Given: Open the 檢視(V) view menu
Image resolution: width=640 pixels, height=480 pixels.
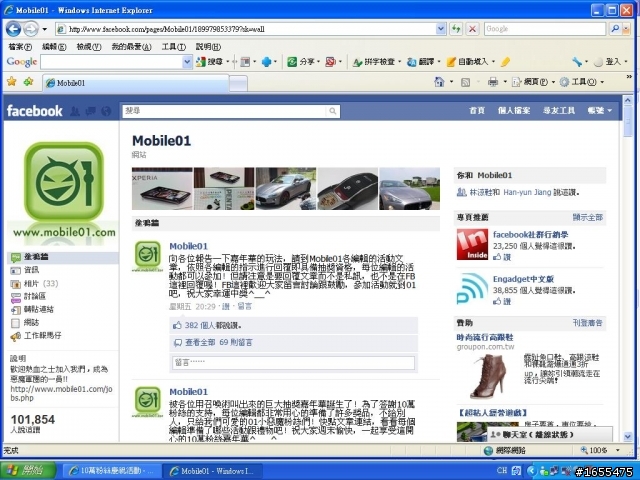Looking at the screenshot, I should (x=89, y=47).
